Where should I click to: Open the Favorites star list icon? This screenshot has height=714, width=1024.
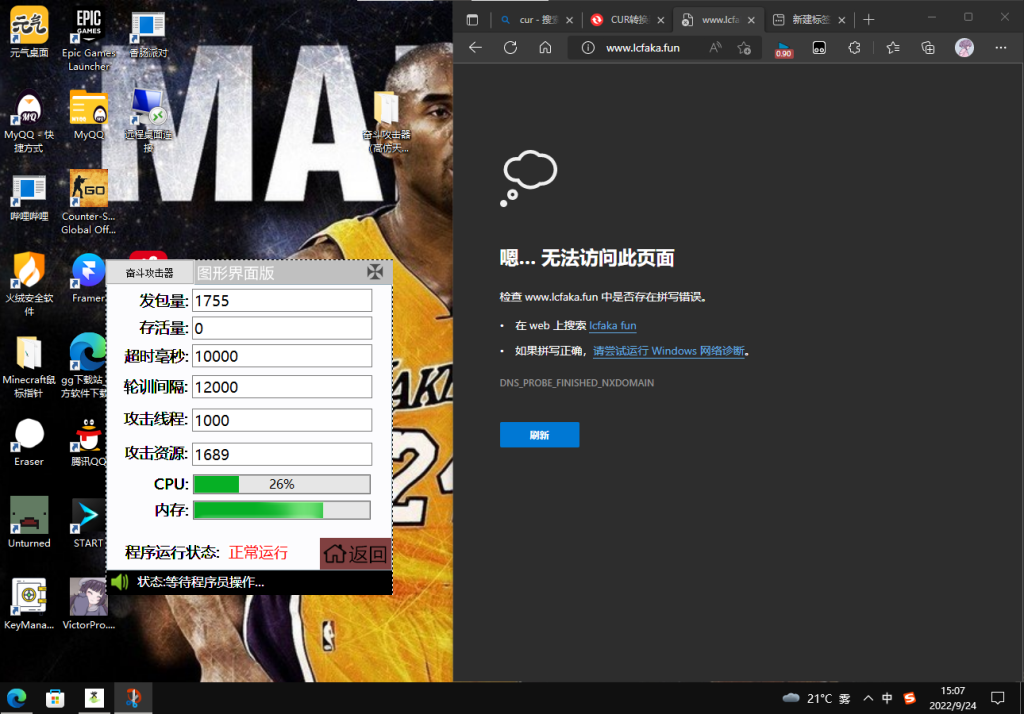[x=893, y=47]
